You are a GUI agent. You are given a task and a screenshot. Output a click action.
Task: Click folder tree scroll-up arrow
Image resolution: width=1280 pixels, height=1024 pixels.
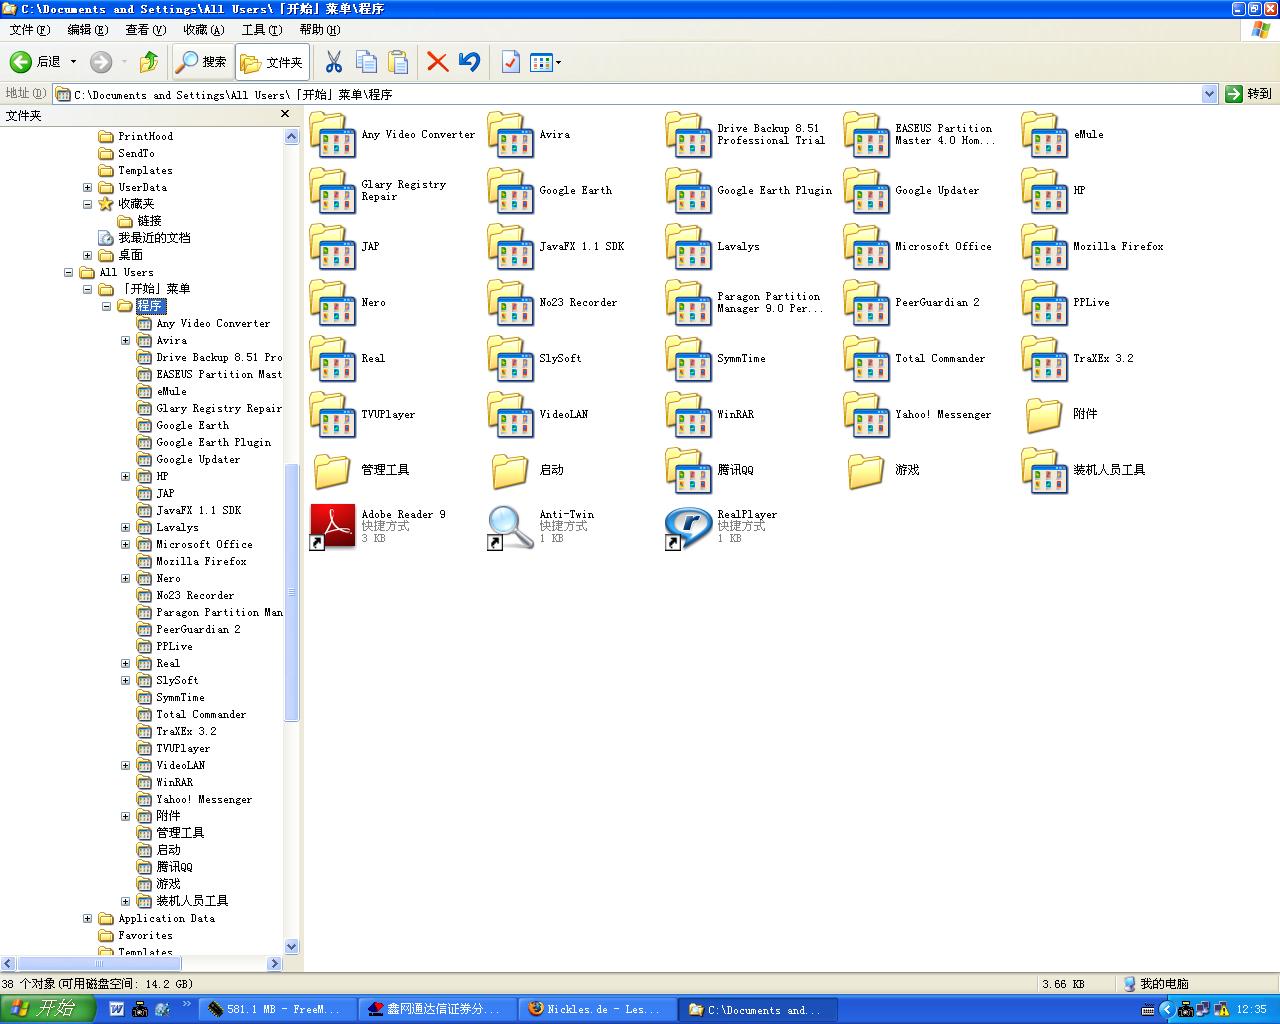tap(291, 136)
